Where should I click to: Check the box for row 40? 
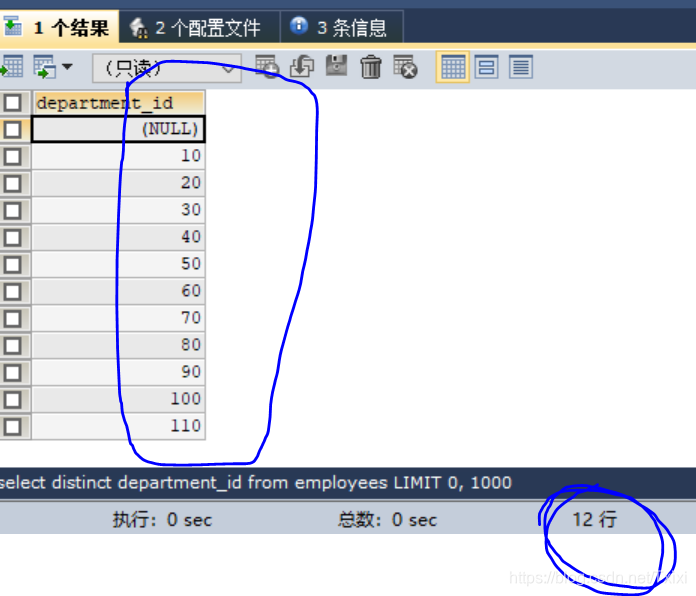coord(12,238)
